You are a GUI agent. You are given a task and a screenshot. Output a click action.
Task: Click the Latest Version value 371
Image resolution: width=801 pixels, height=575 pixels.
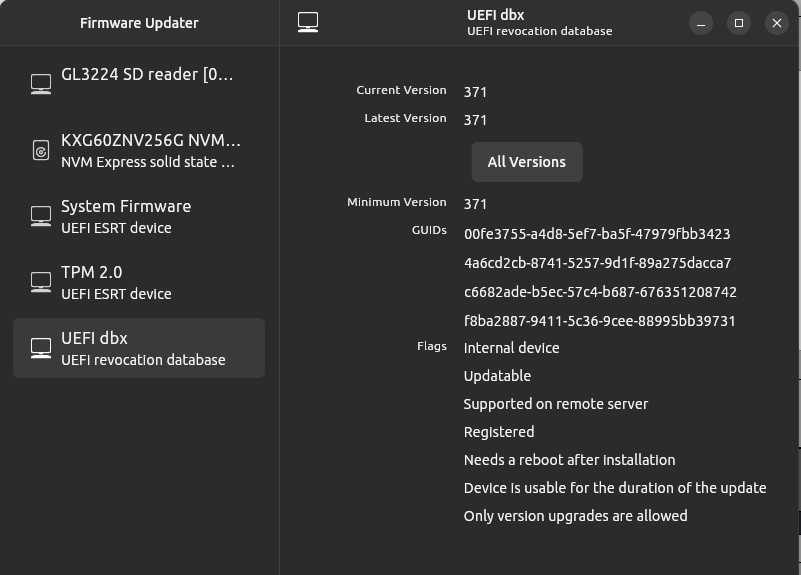click(x=475, y=120)
